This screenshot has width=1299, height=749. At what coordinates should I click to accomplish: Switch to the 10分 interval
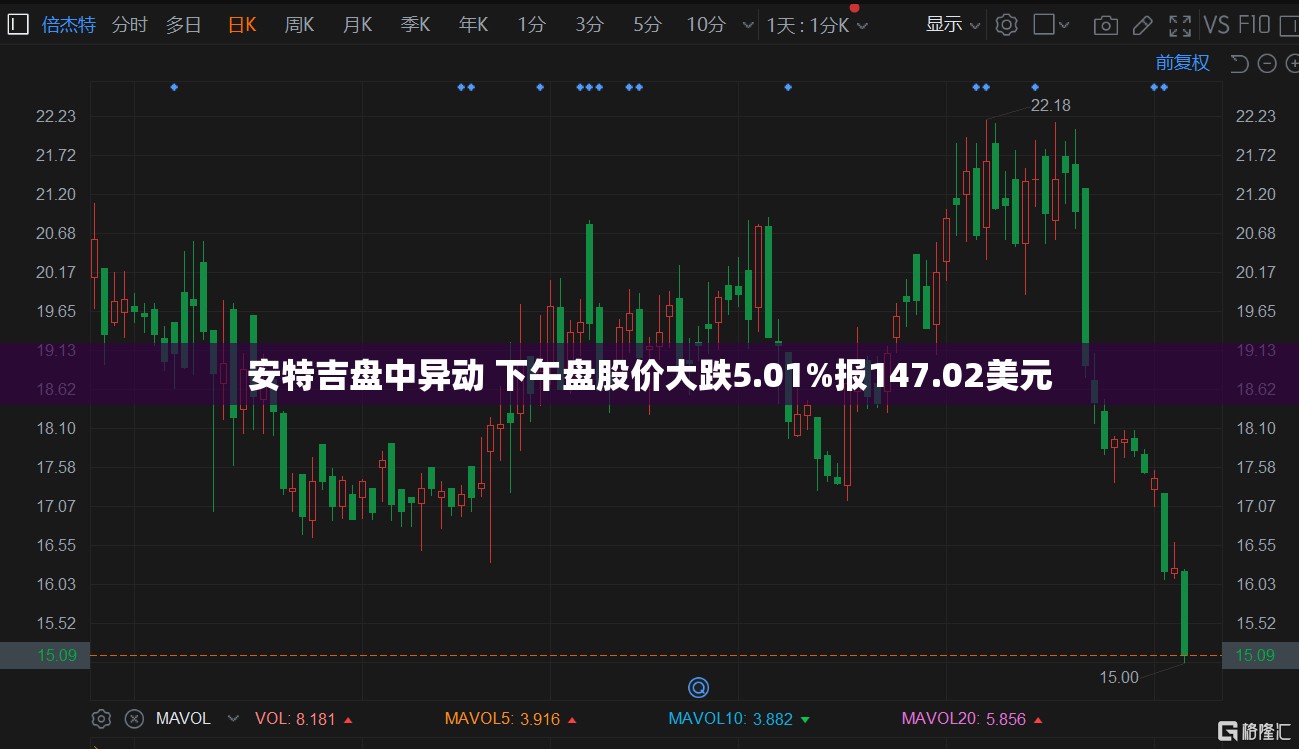coord(706,24)
